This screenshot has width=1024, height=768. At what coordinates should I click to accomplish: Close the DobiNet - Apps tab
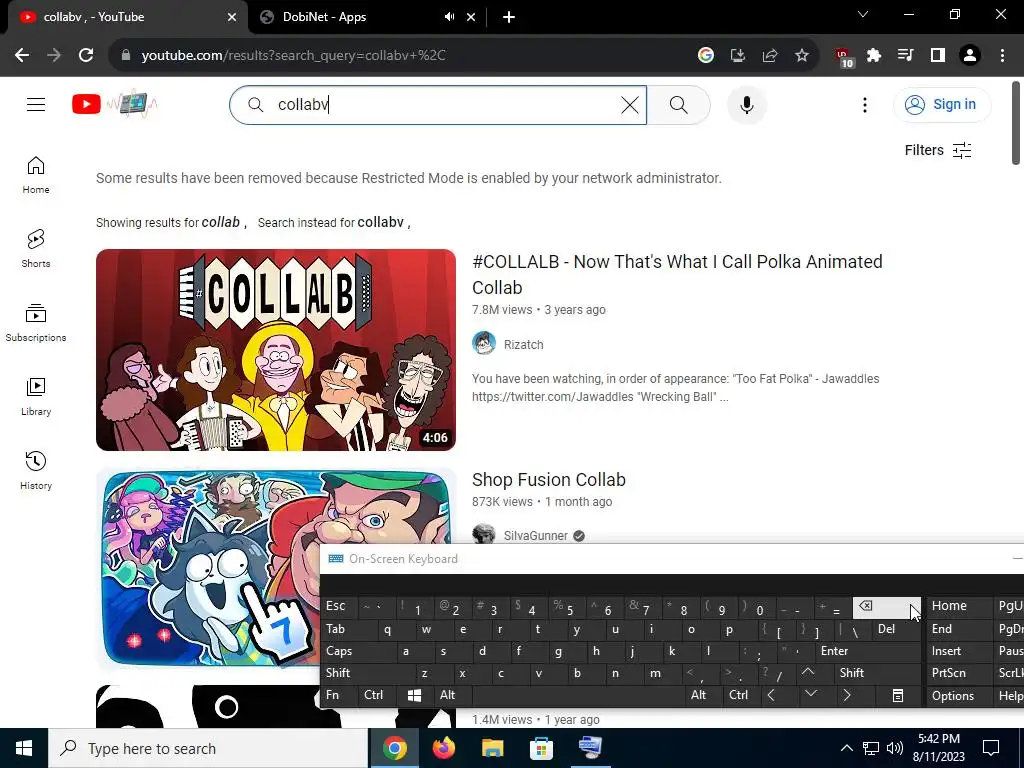(x=471, y=17)
